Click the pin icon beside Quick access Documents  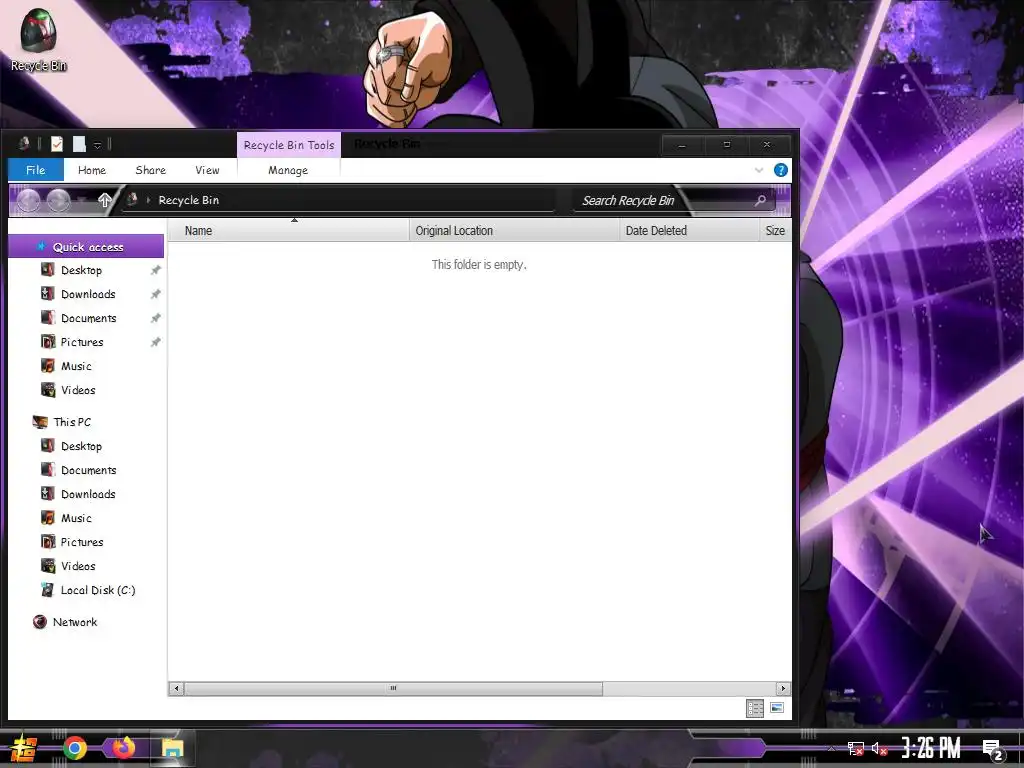click(x=155, y=319)
